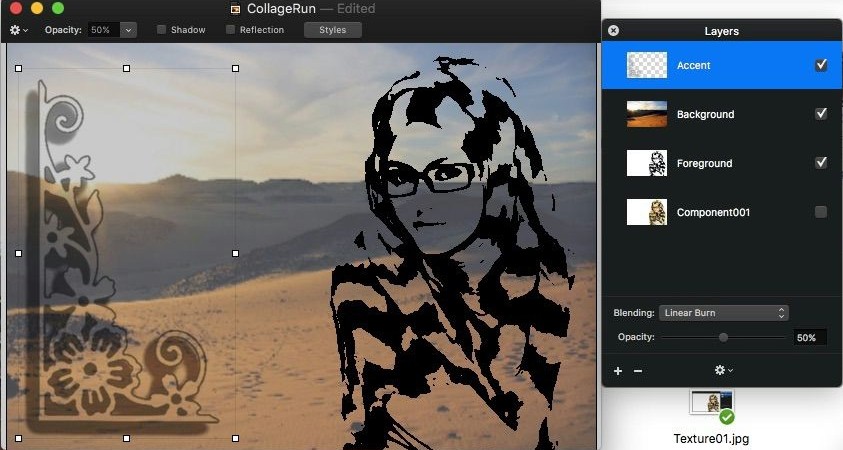Remove layer with minus icon
The image size is (843, 450).
638,370
